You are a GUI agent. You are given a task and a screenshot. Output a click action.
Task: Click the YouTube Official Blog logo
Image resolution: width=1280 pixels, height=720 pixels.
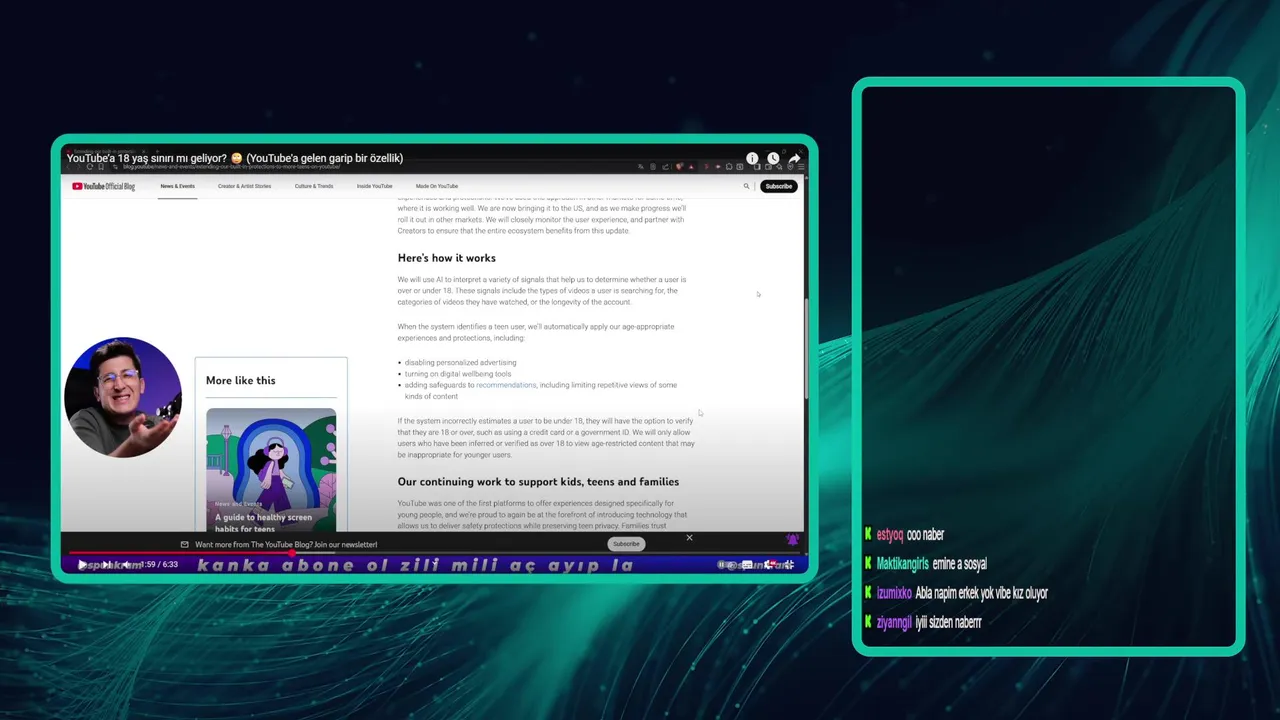[x=103, y=186]
